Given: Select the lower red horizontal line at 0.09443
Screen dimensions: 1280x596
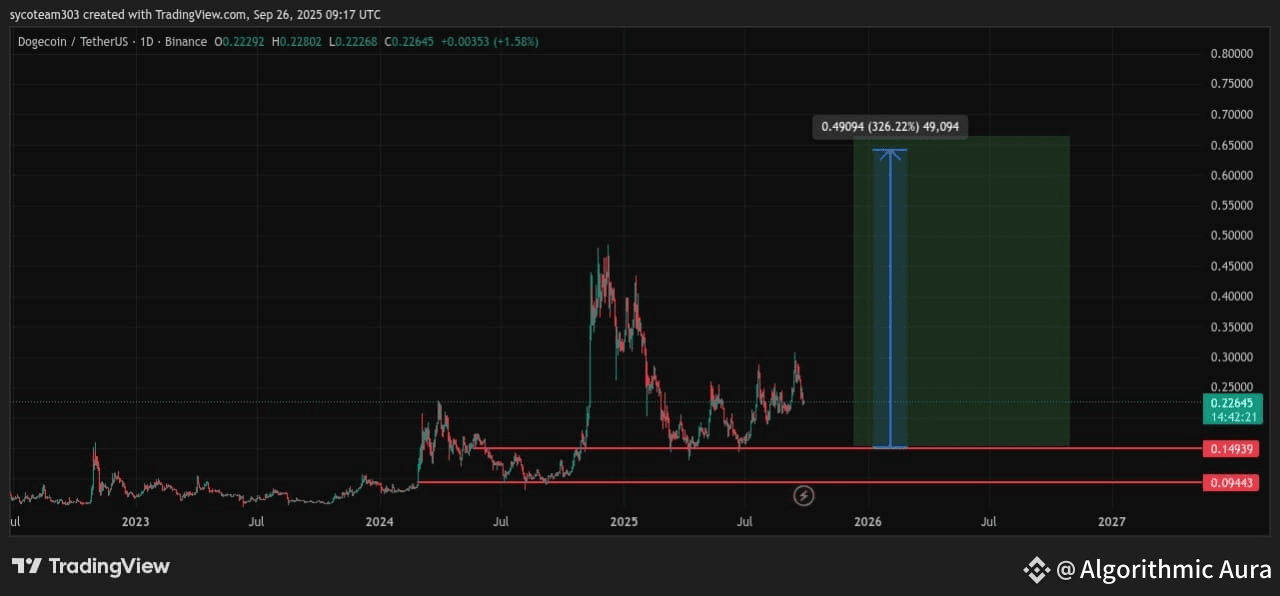Looking at the screenshot, I should click(810, 482).
